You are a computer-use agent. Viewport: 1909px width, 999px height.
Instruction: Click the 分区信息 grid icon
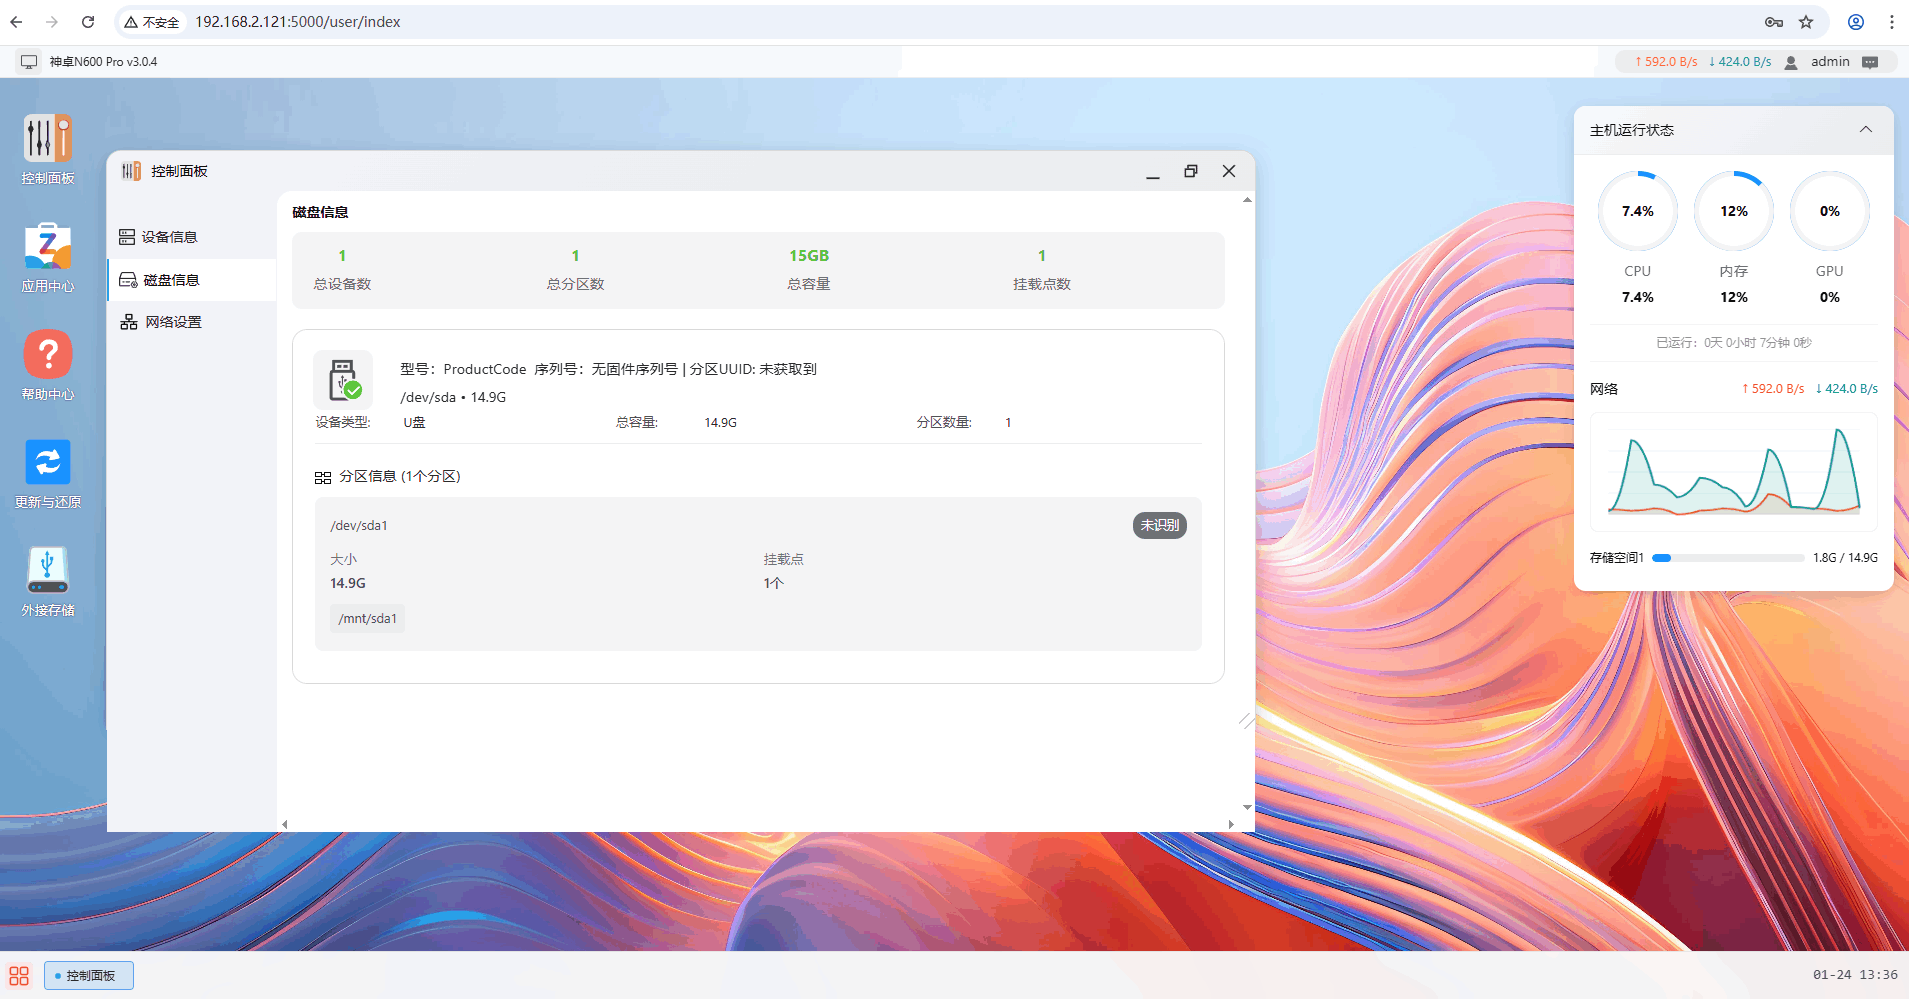point(323,478)
